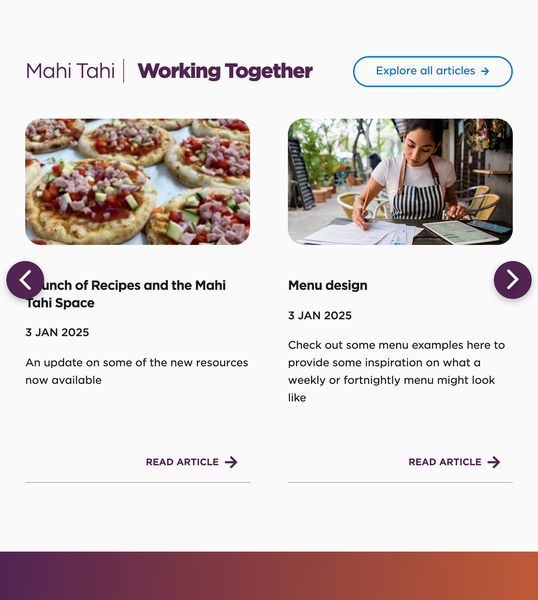
Task: Open Read Article for the Recipes launch post
Action: tap(191, 462)
